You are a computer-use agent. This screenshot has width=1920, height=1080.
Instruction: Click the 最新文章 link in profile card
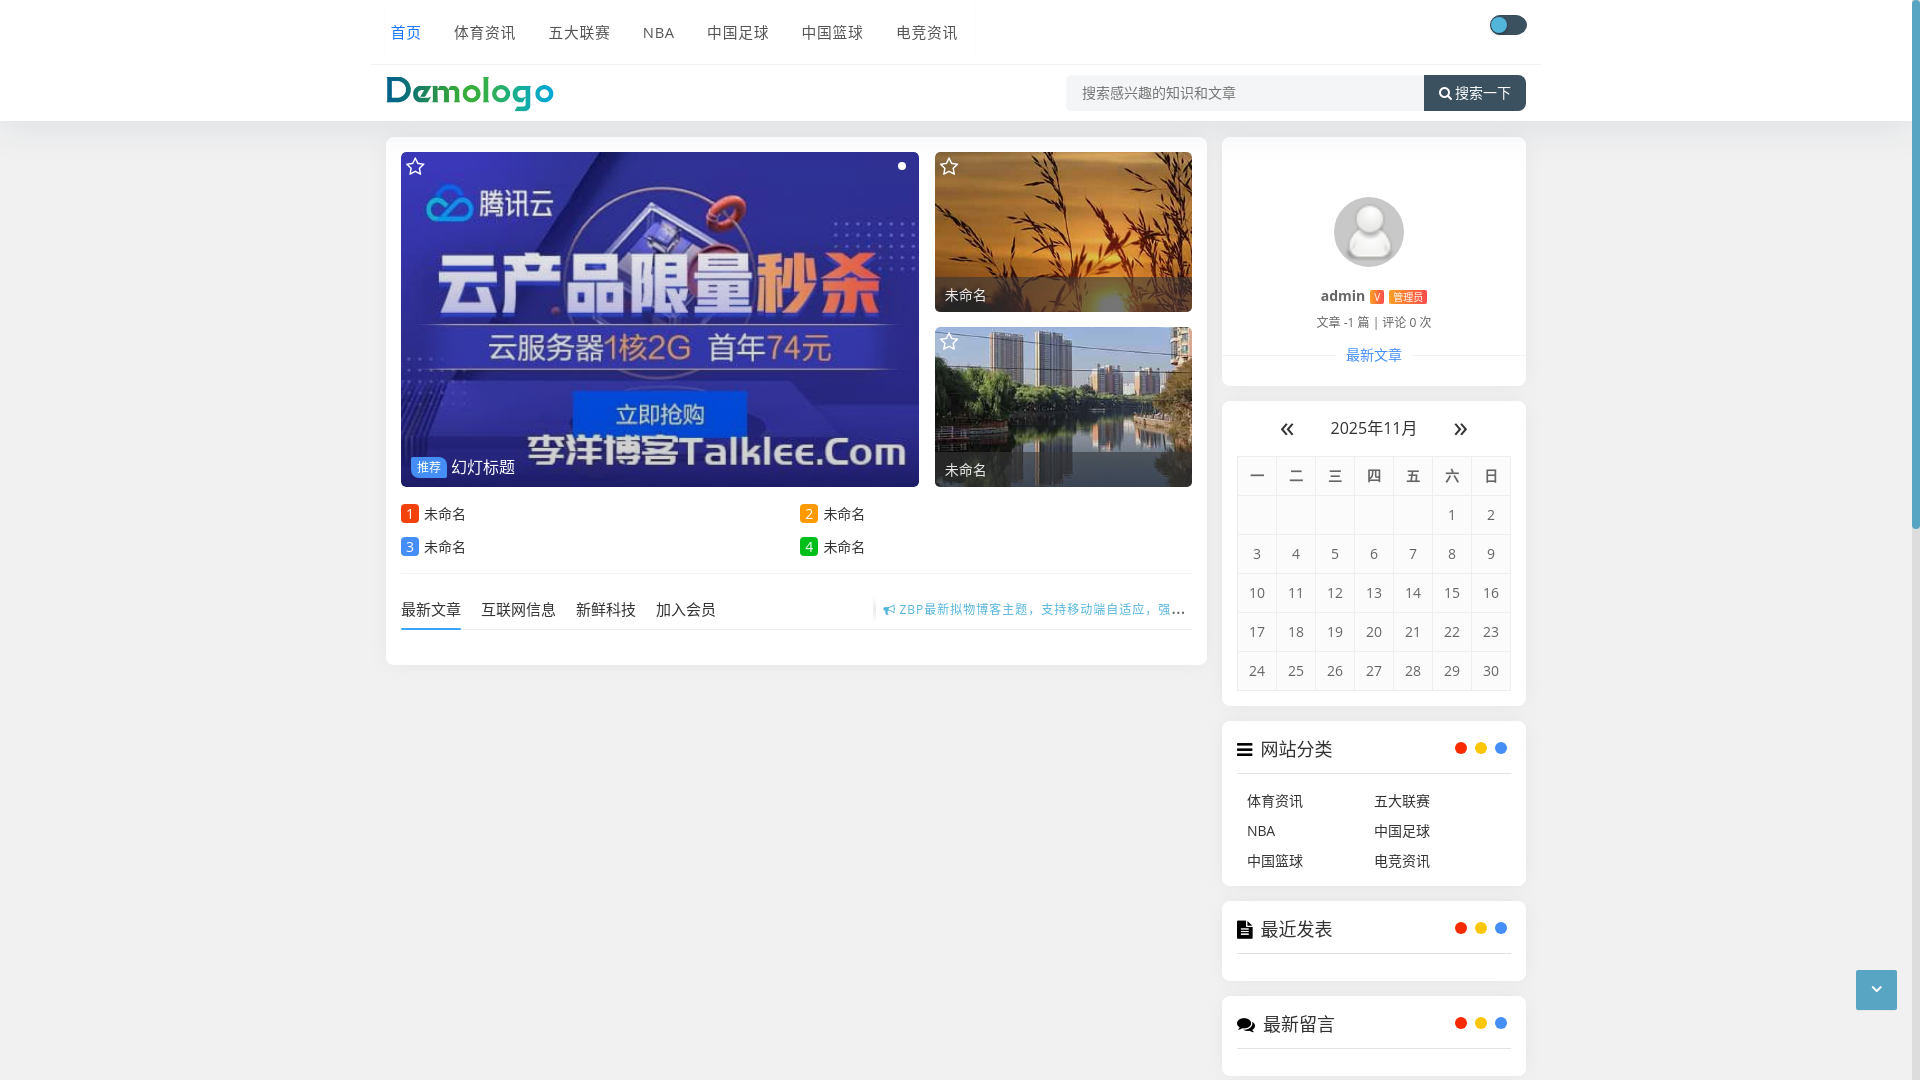[x=1374, y=355]
